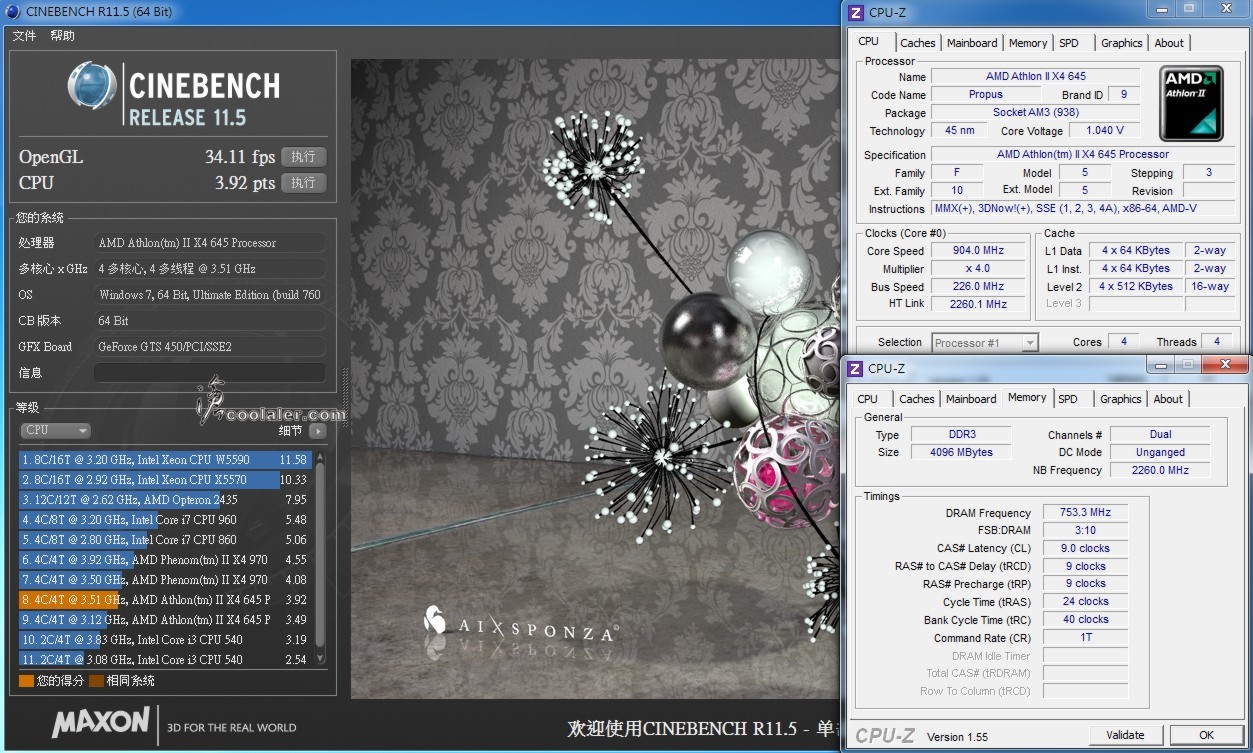Image resolution: width=1253 pixels, height=753 pixels.
Task: Open the CPU ranking type dropdown under 等级
Action: click(55, 431)
